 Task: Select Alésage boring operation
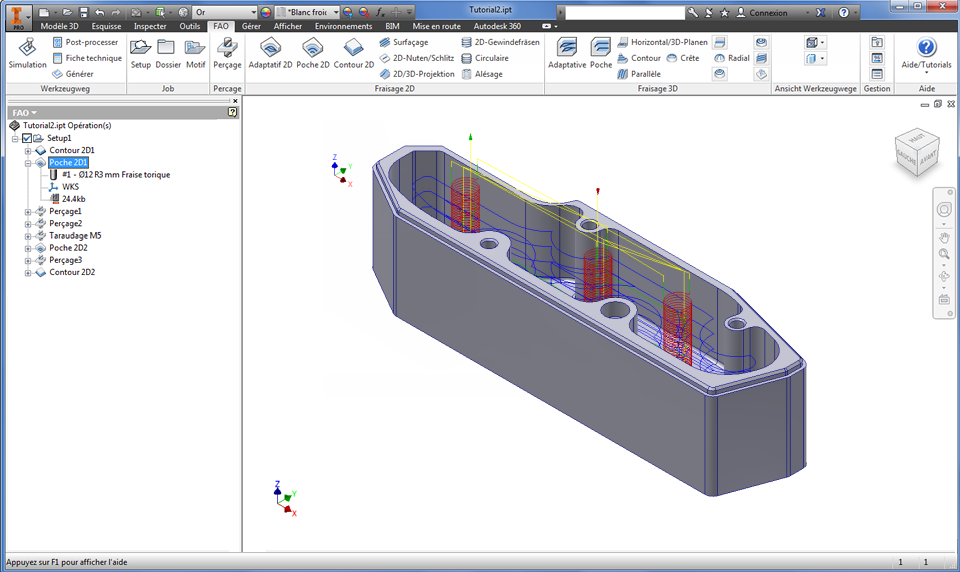[482, 74]
